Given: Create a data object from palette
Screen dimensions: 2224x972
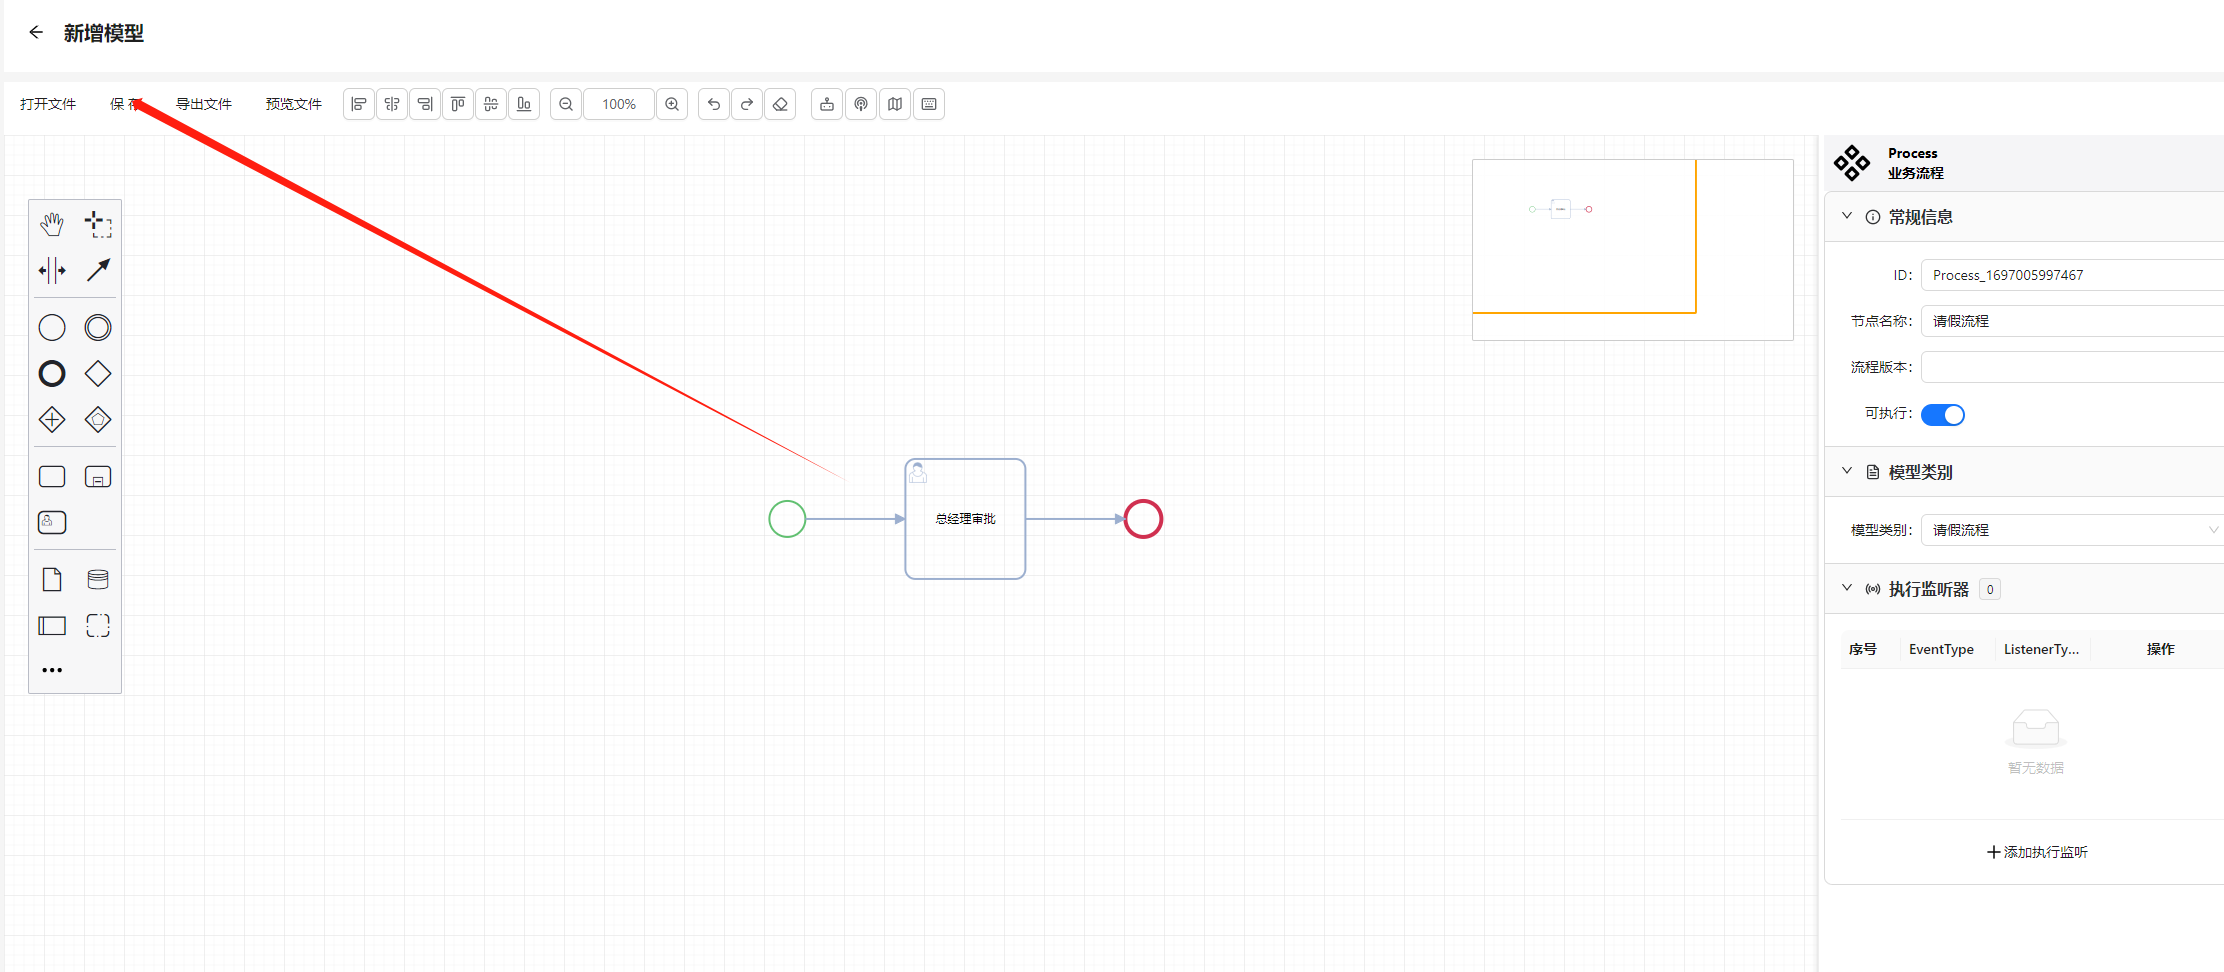Looking at the screenshot, I should pyautogui.click(x=52, y=580).
